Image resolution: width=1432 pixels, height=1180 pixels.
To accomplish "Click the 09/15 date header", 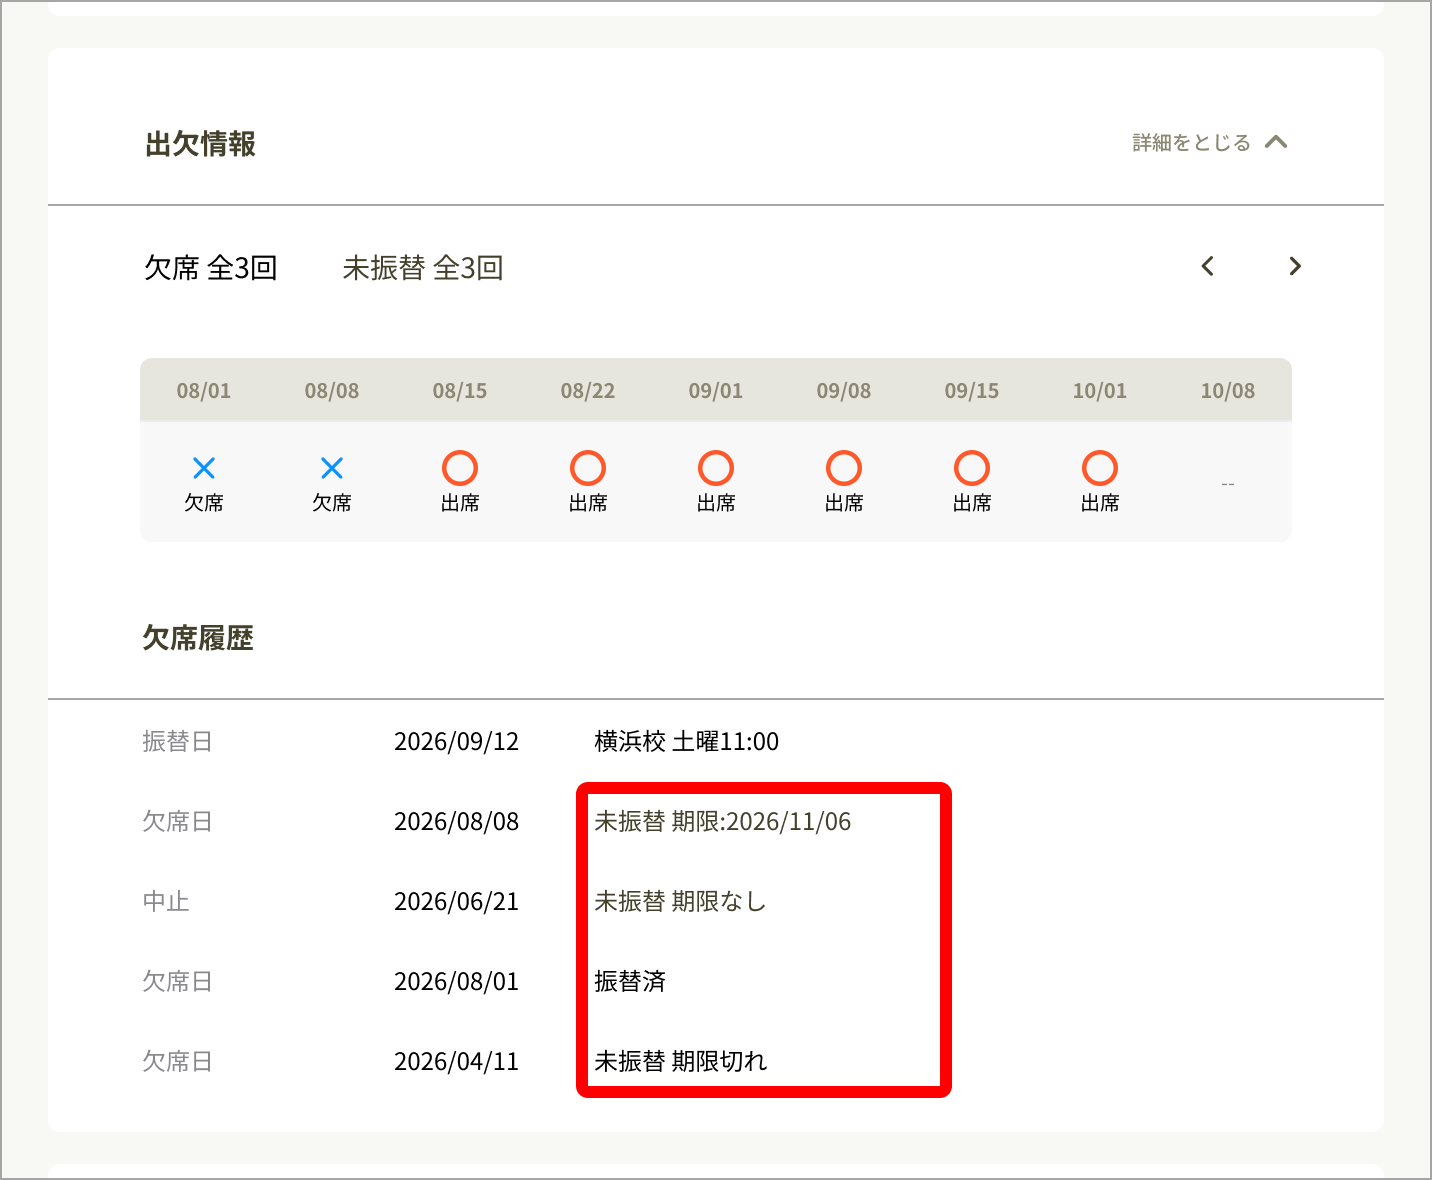I will pos(972,391).
